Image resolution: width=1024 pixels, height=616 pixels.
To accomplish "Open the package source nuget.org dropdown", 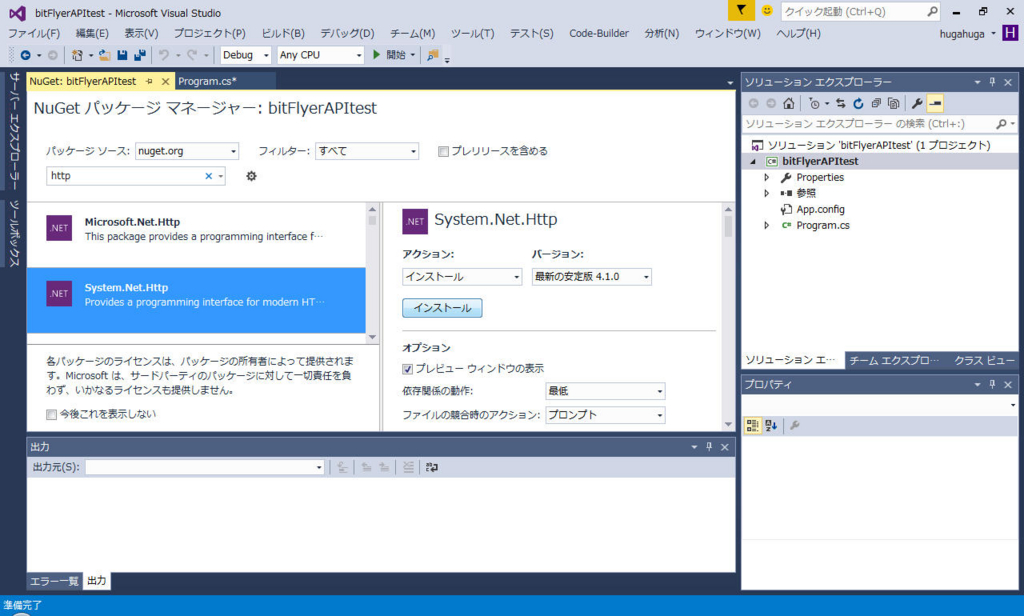I will pos(187,151).
